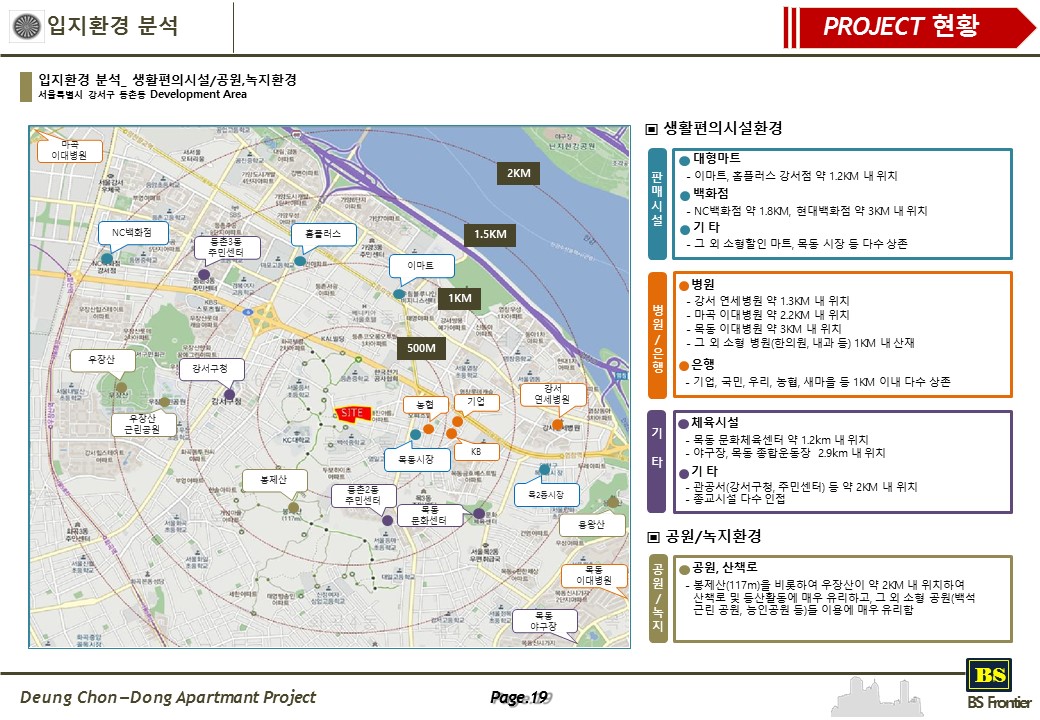Click the 목동 이대병원 callout on map
Viewport: 1040px width, 720px height.
pyautogui.click(x=595, y=575)
